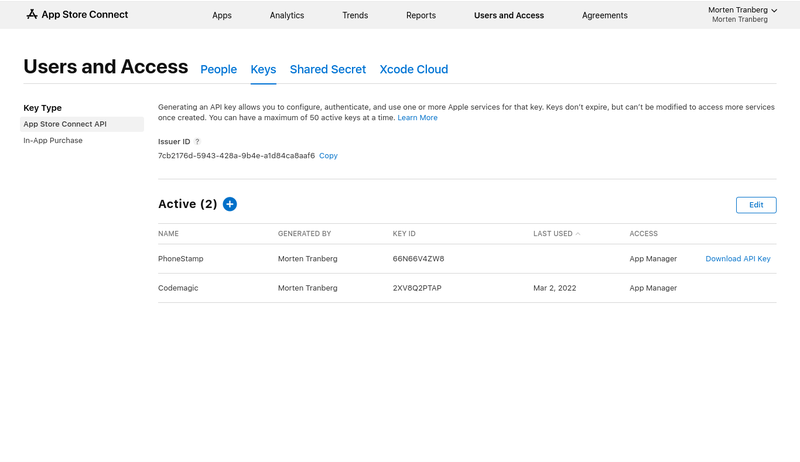800x462 pixels.
Task: Go to Analytics in the top navigation
Action: (287, 15)
